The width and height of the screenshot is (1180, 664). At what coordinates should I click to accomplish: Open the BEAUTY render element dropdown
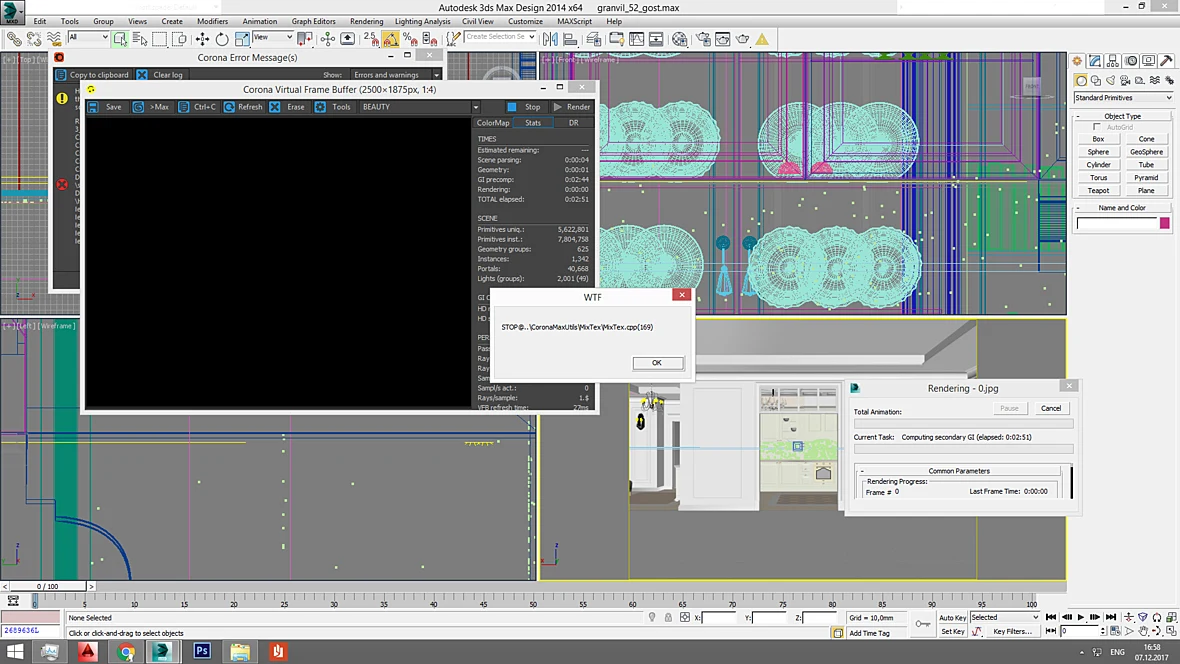[x=419, y=107]
